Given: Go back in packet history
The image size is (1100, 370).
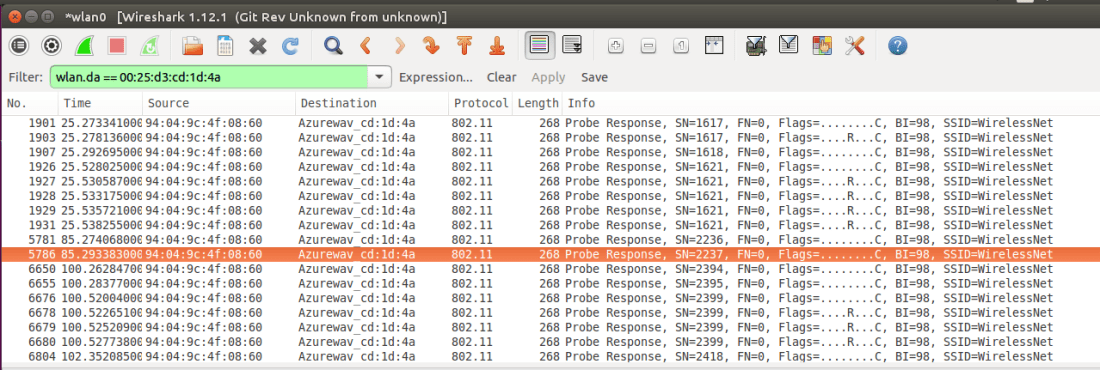Looking at the screenshot, I should (x=365, y=46).
